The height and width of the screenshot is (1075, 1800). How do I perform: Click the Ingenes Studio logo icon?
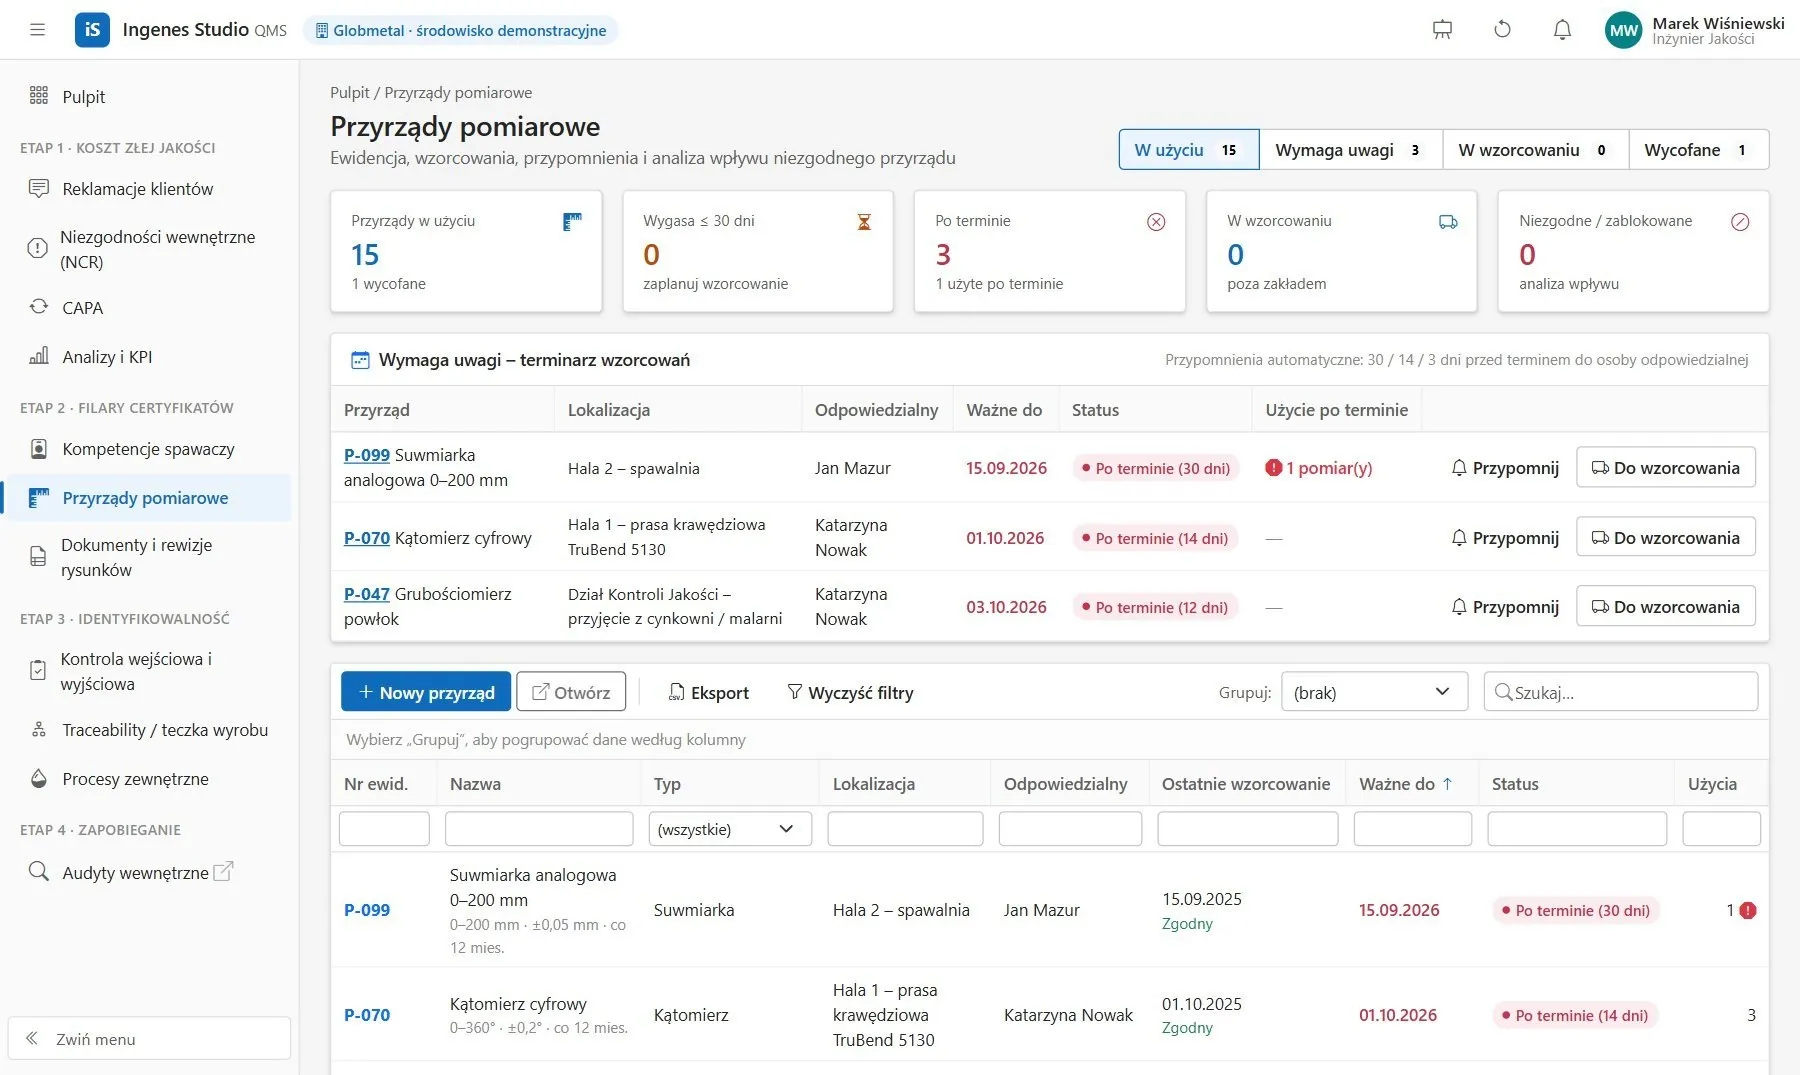(x=92, y=30)
